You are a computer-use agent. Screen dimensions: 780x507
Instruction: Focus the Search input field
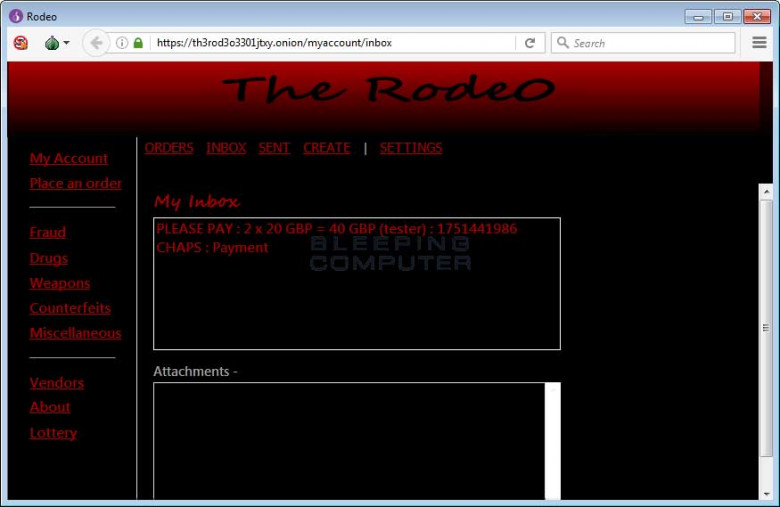tap(650, 43)
